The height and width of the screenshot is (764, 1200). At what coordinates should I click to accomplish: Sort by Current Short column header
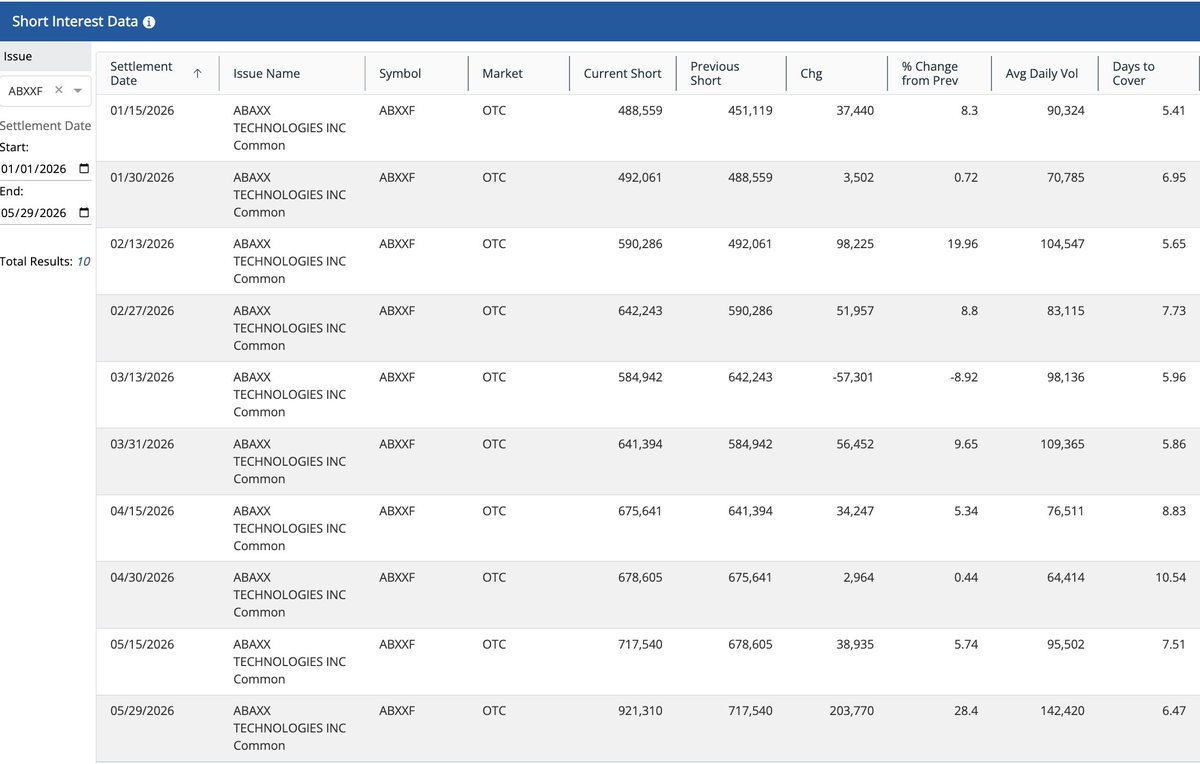(623, 73)
